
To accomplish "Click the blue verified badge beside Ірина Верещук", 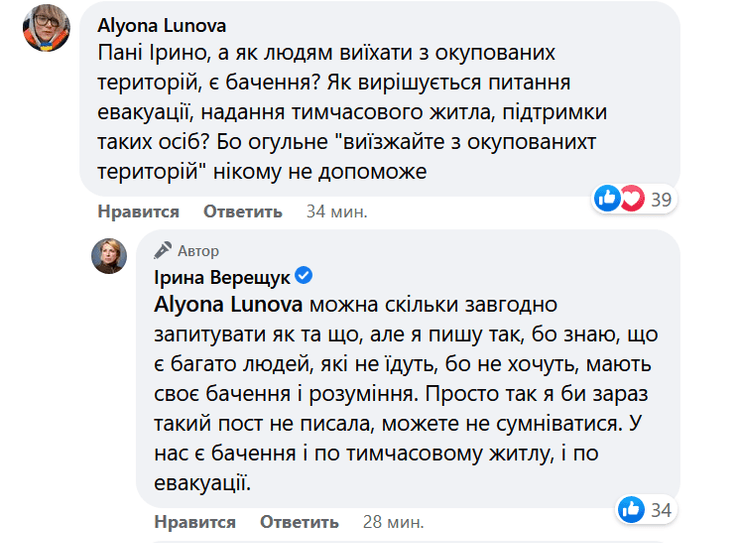I will [306, 275].
